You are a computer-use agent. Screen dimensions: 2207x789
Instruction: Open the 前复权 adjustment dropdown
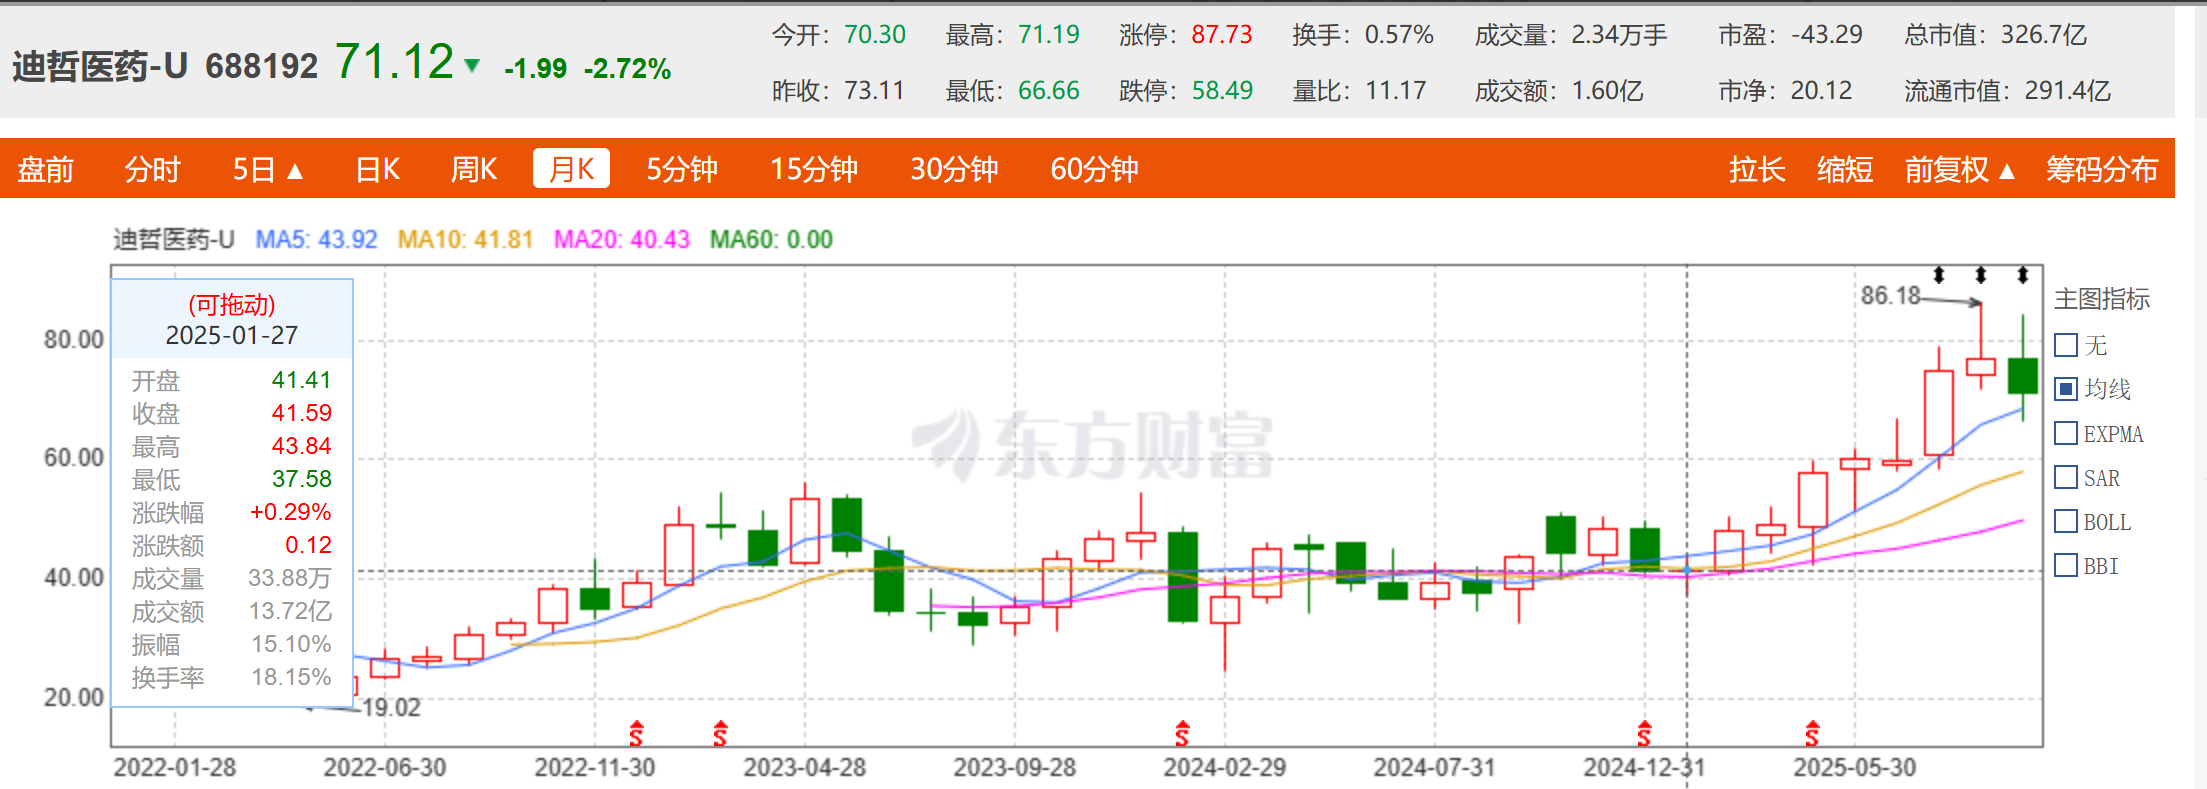tap(1959, 169)
